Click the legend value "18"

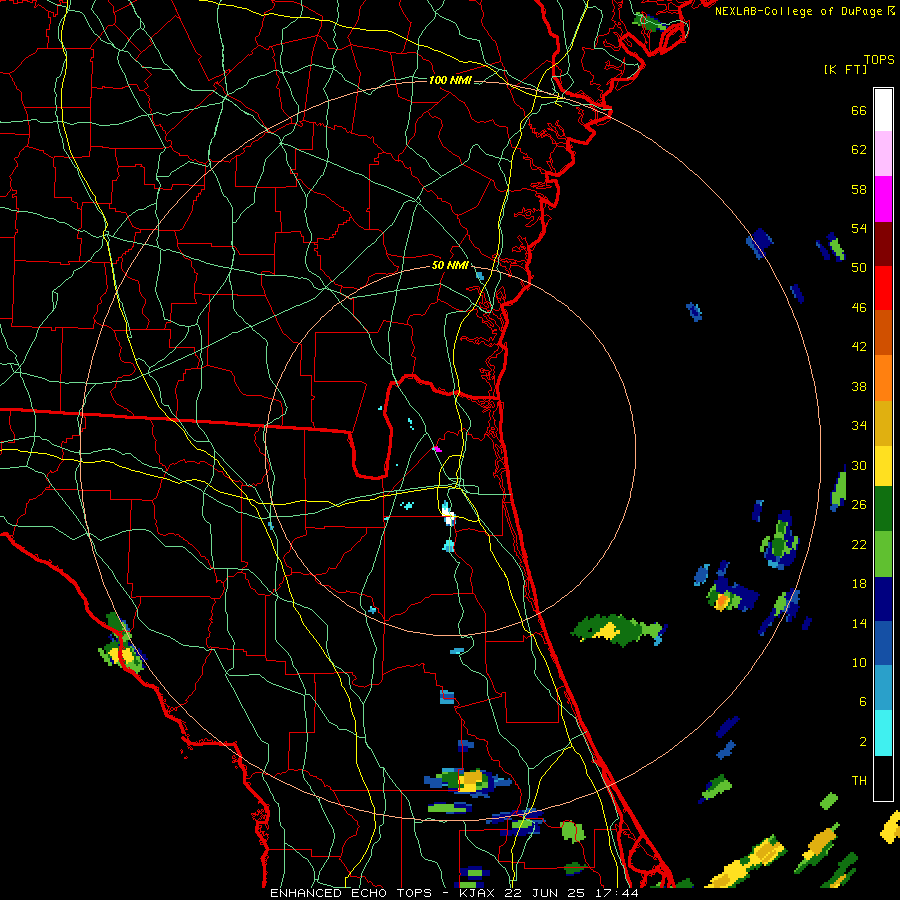[859, 584]
